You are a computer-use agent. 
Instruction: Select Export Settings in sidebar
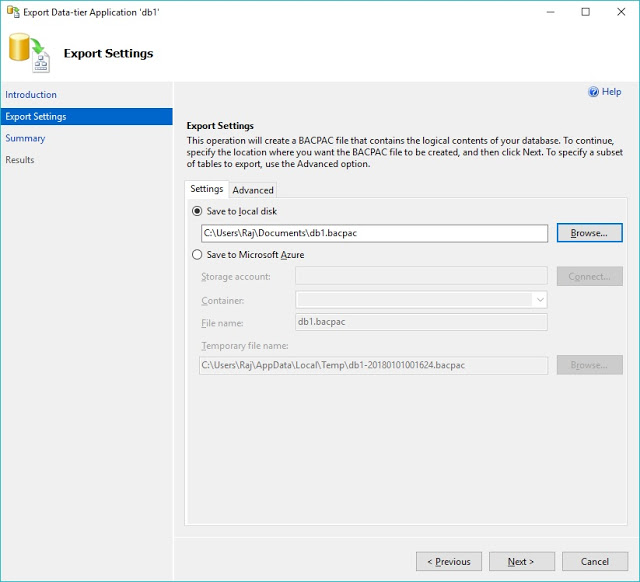(36, 117)
